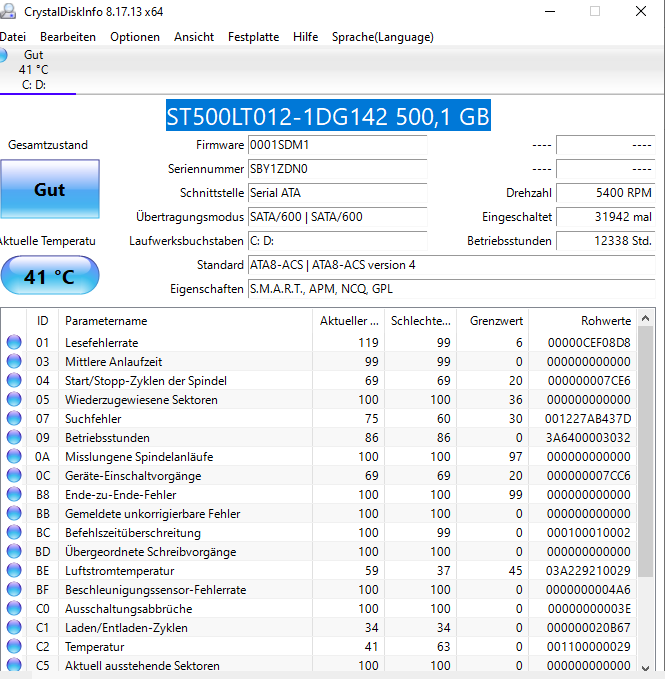Click status icon of row ID 09 (Betriebsstunden)

(14, 437)
